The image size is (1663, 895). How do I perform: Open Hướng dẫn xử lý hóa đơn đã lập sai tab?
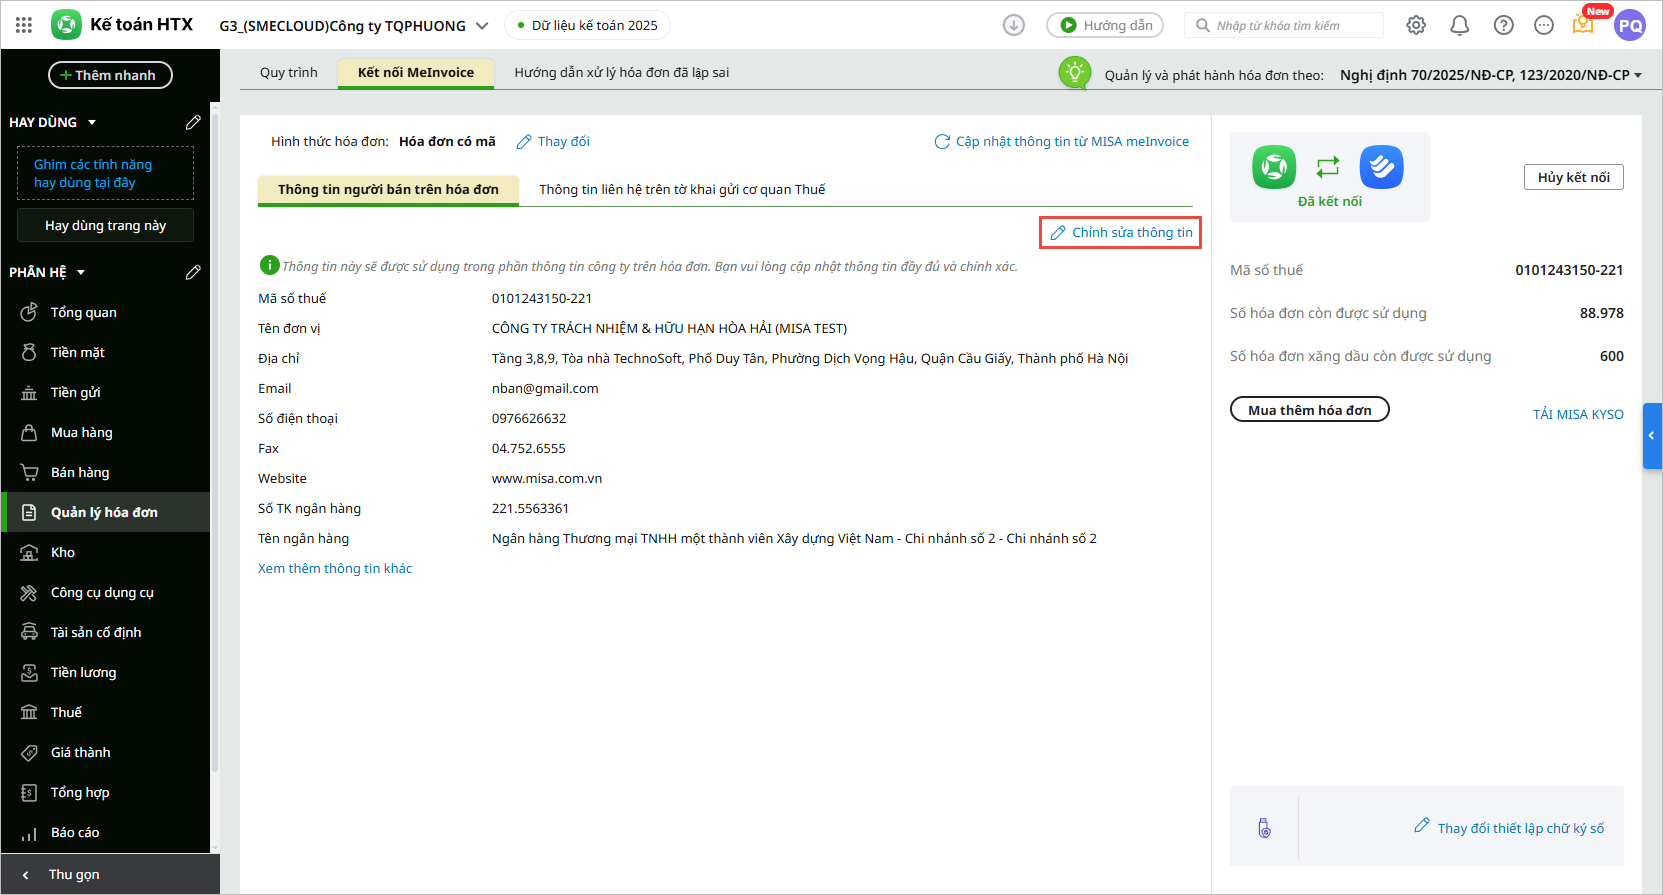tap(621, 72)
